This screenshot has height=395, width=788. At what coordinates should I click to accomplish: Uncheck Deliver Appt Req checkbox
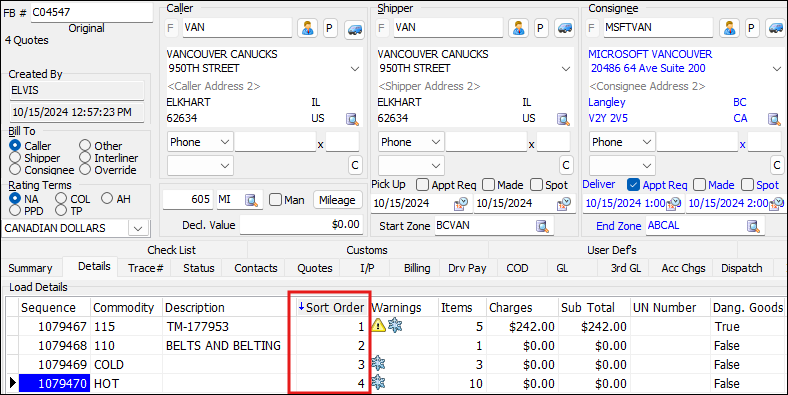point(634,185)
